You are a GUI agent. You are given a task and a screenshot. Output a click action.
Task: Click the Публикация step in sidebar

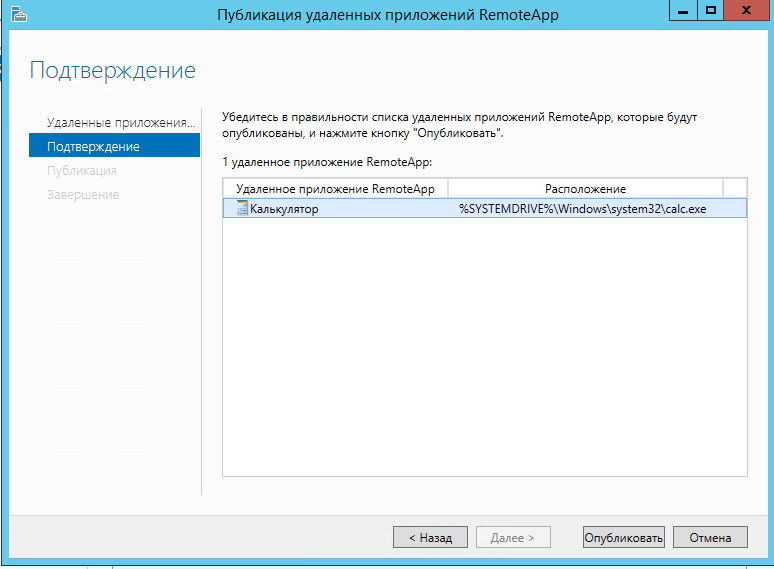[x=82, y=171]
